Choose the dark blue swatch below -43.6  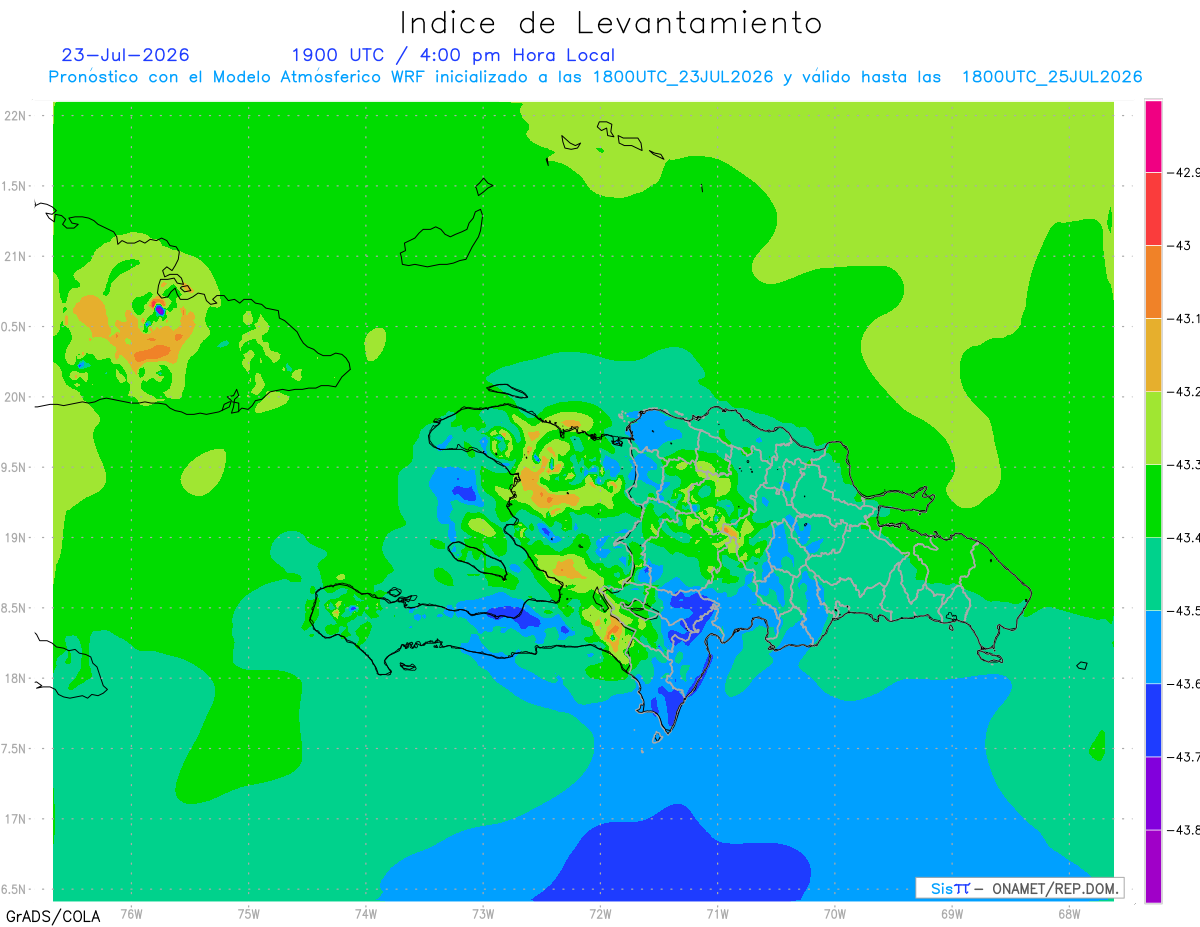tap(1153, 720)
